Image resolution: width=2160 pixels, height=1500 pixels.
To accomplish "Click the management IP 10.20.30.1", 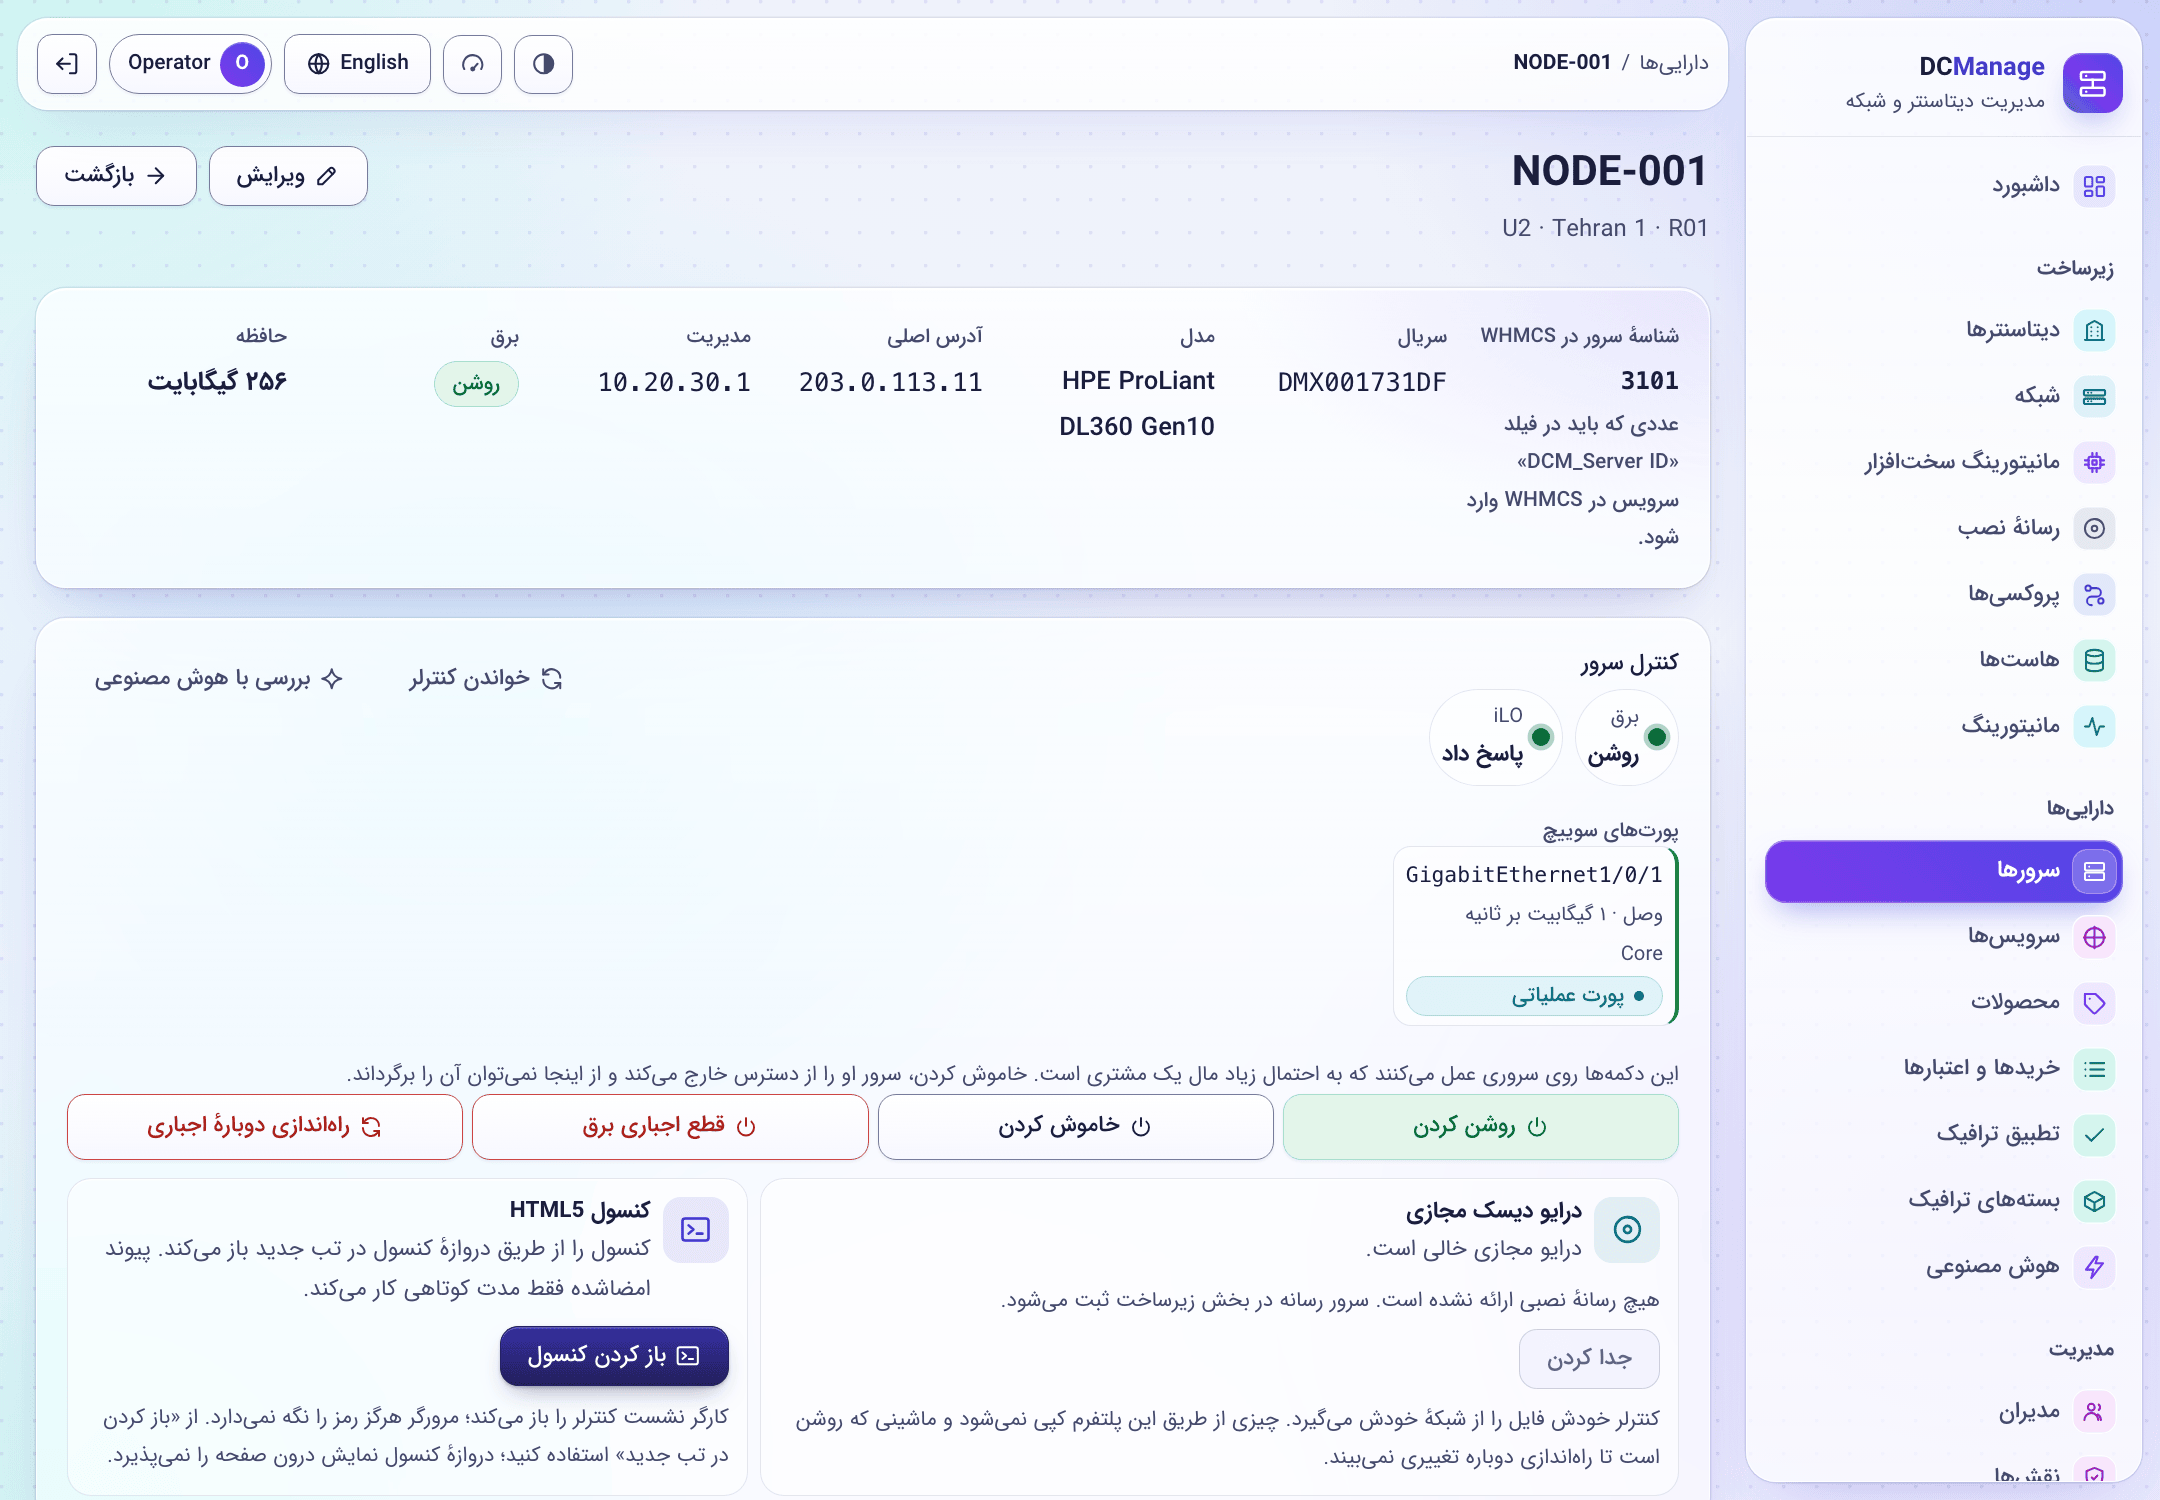I will click(x=674, y=382).
